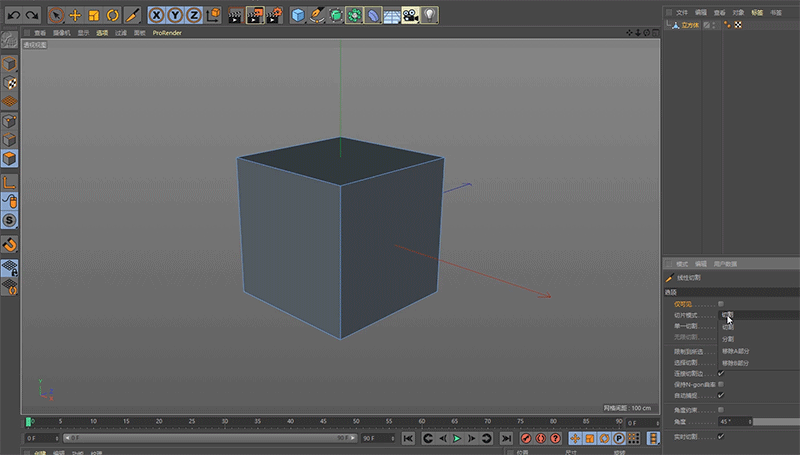Screen dimensions: 800x455
Task: Choose 移除A部分 option in dropdown list
Action: 736,351
